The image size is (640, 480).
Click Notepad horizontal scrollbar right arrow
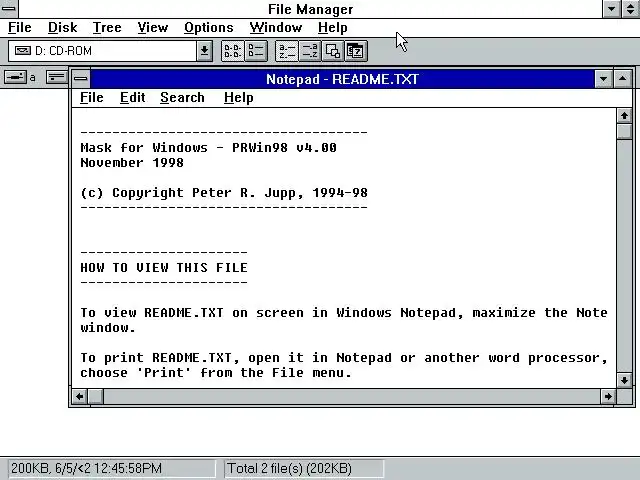(x=608, y=396)
